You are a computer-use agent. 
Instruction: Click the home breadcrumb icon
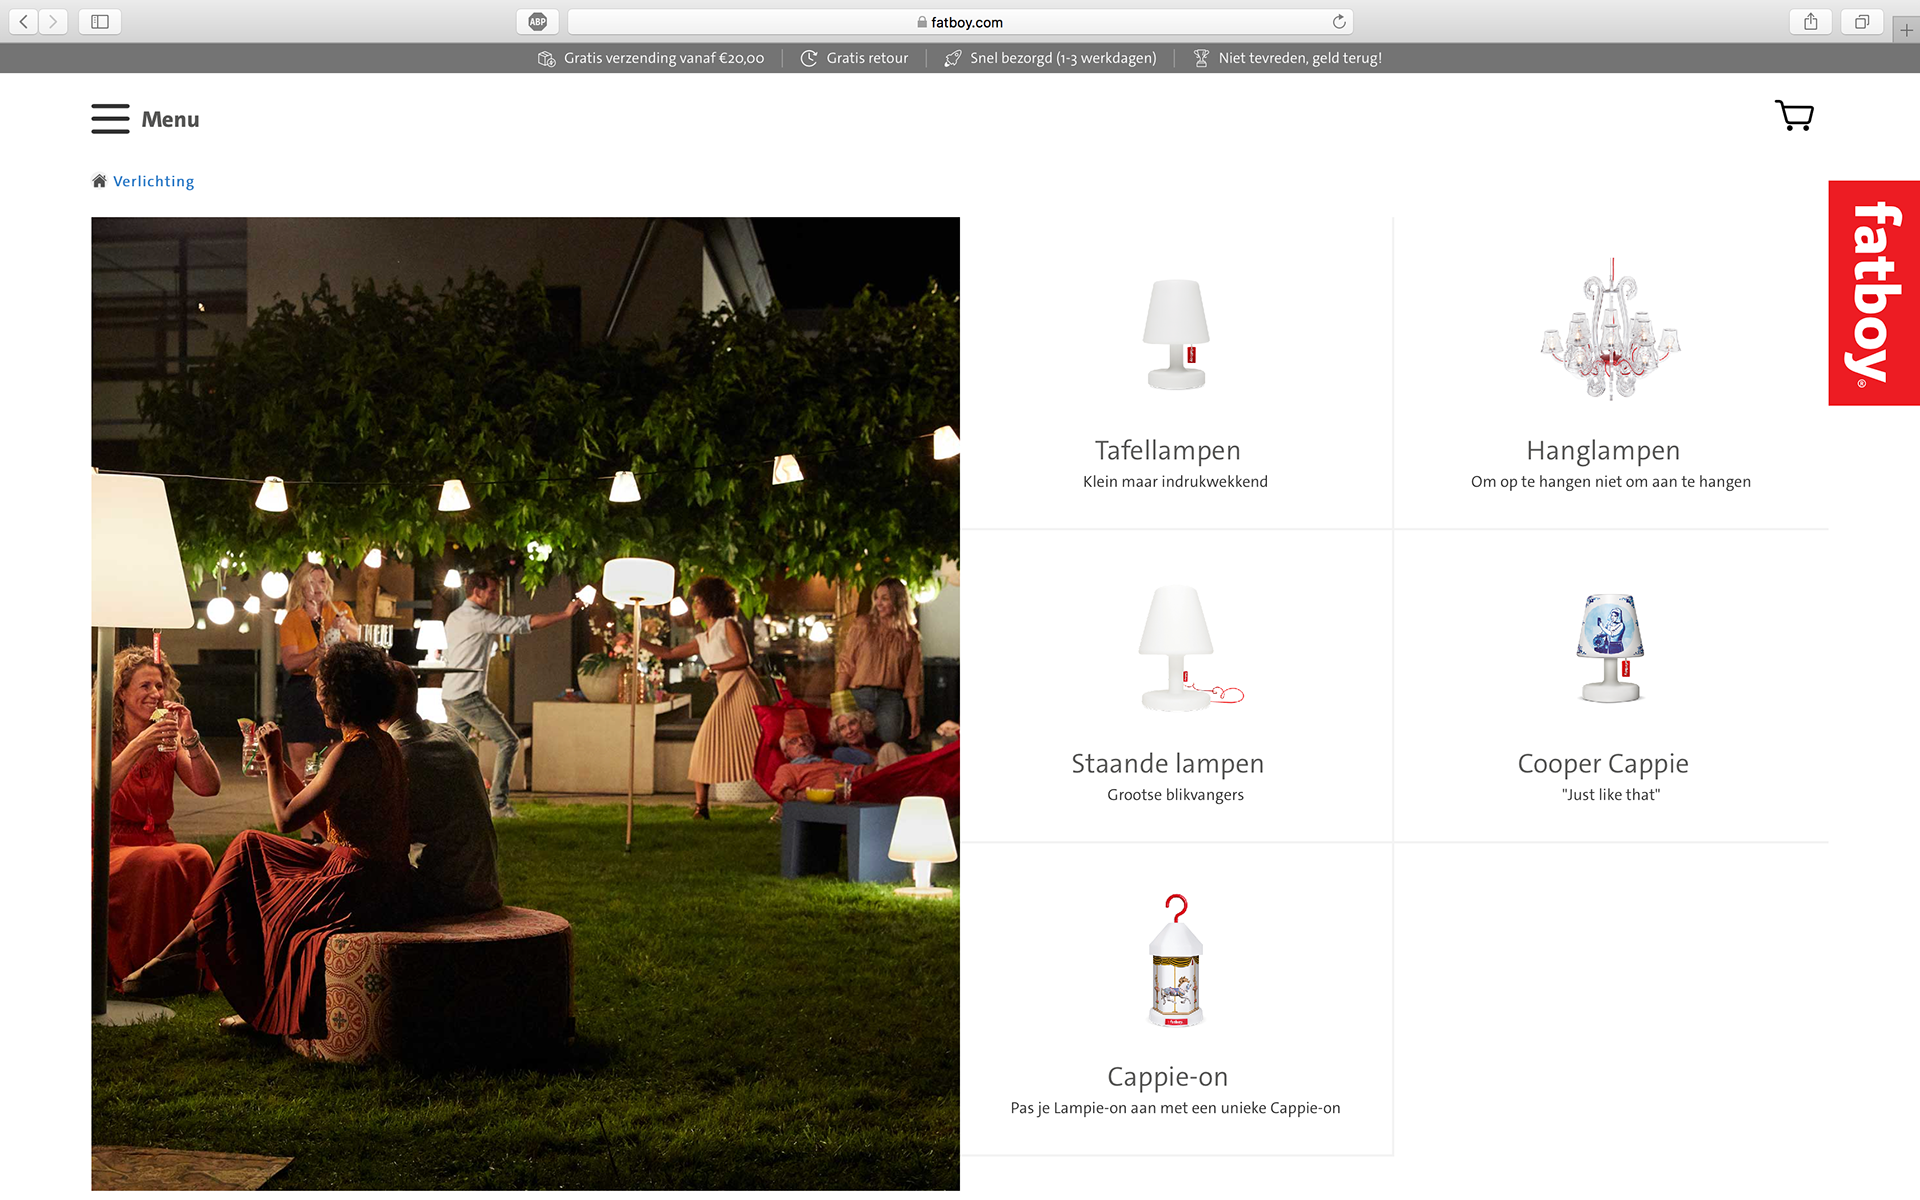pos(99,181)
